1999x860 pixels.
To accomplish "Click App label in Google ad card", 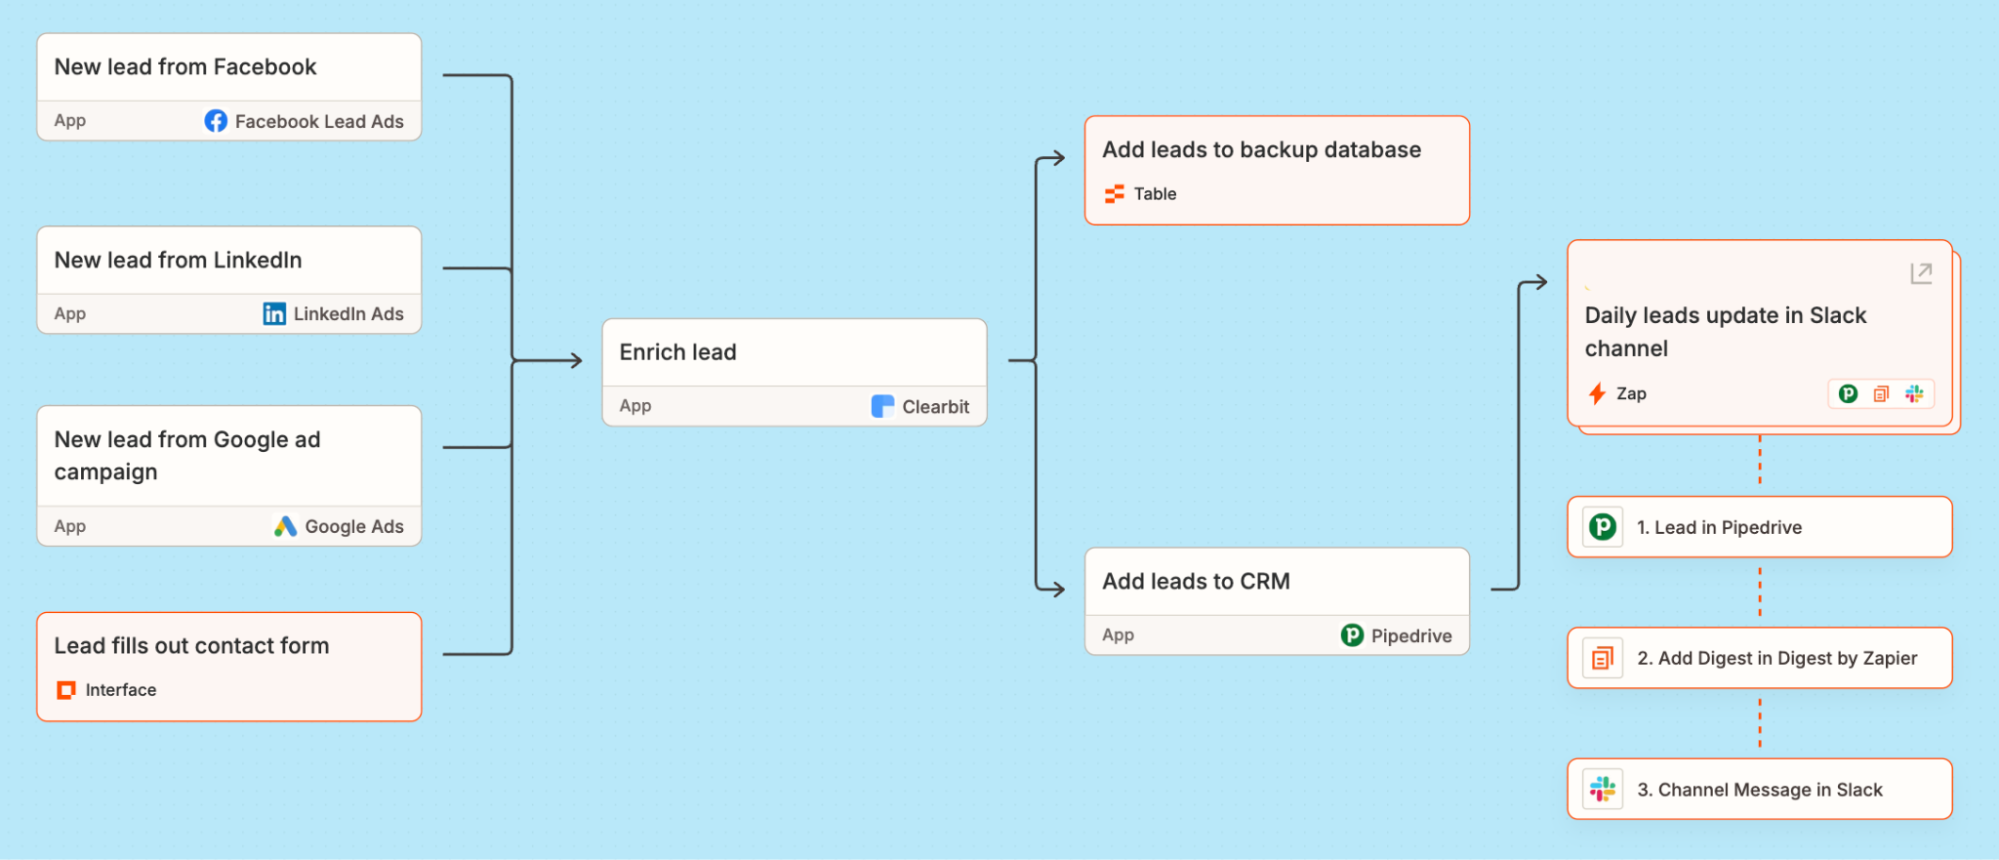I will click(x=70, y=526).
